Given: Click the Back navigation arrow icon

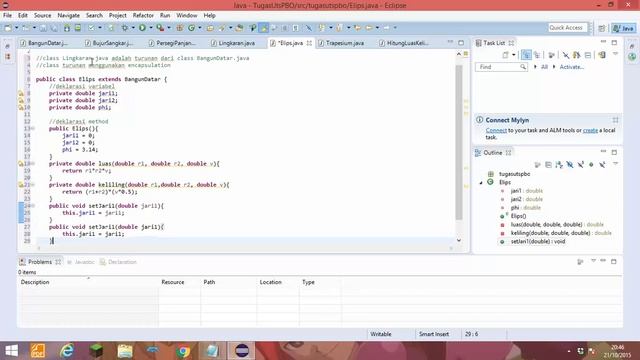Looking at the screenshot, I should (x=369, y=28).
